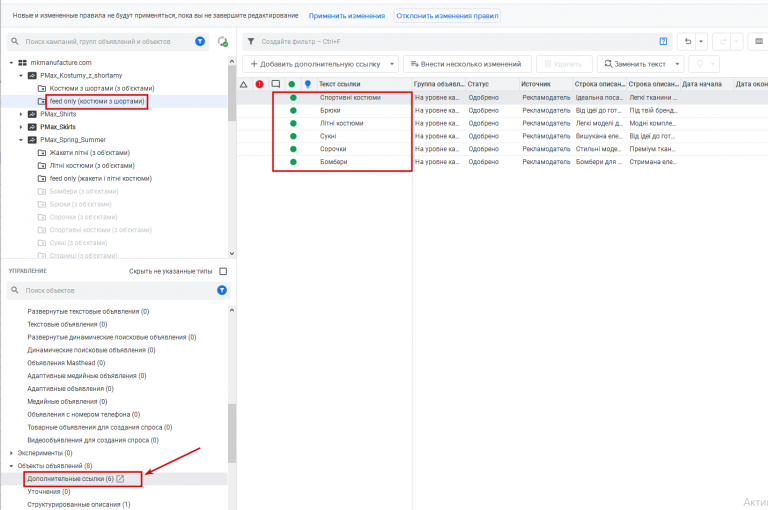Collapse the Объекты объявлений section

tap(11, 466)
